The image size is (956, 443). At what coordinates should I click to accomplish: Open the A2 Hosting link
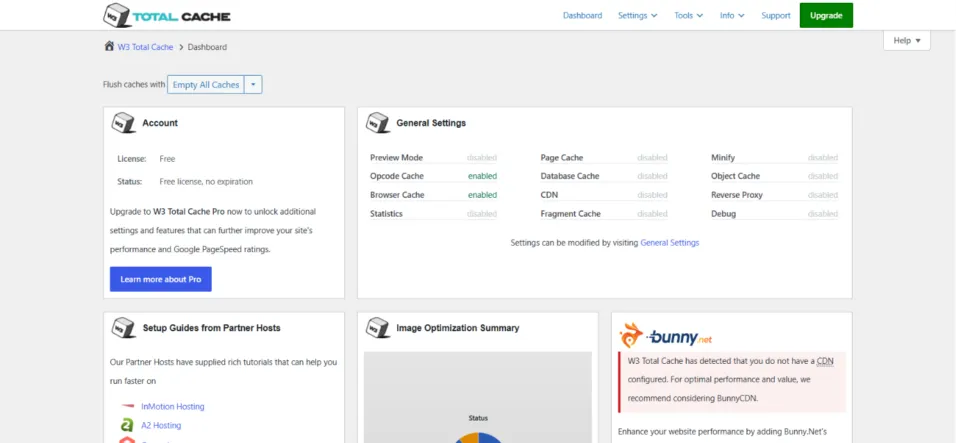161,425
